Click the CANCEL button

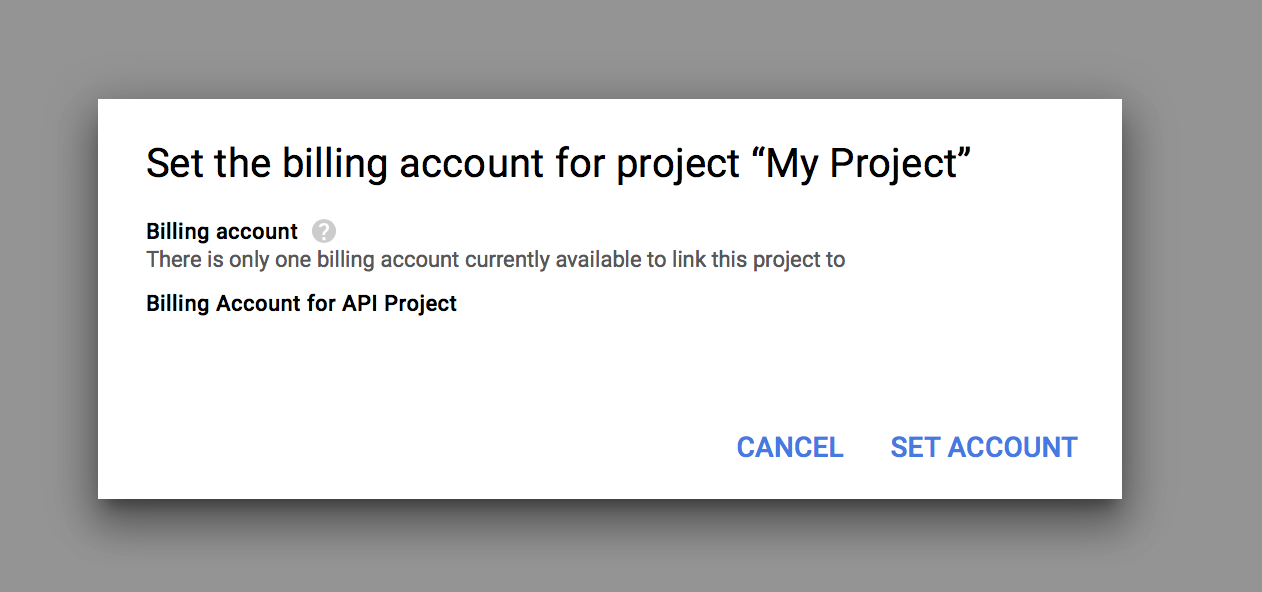(790, 447)
